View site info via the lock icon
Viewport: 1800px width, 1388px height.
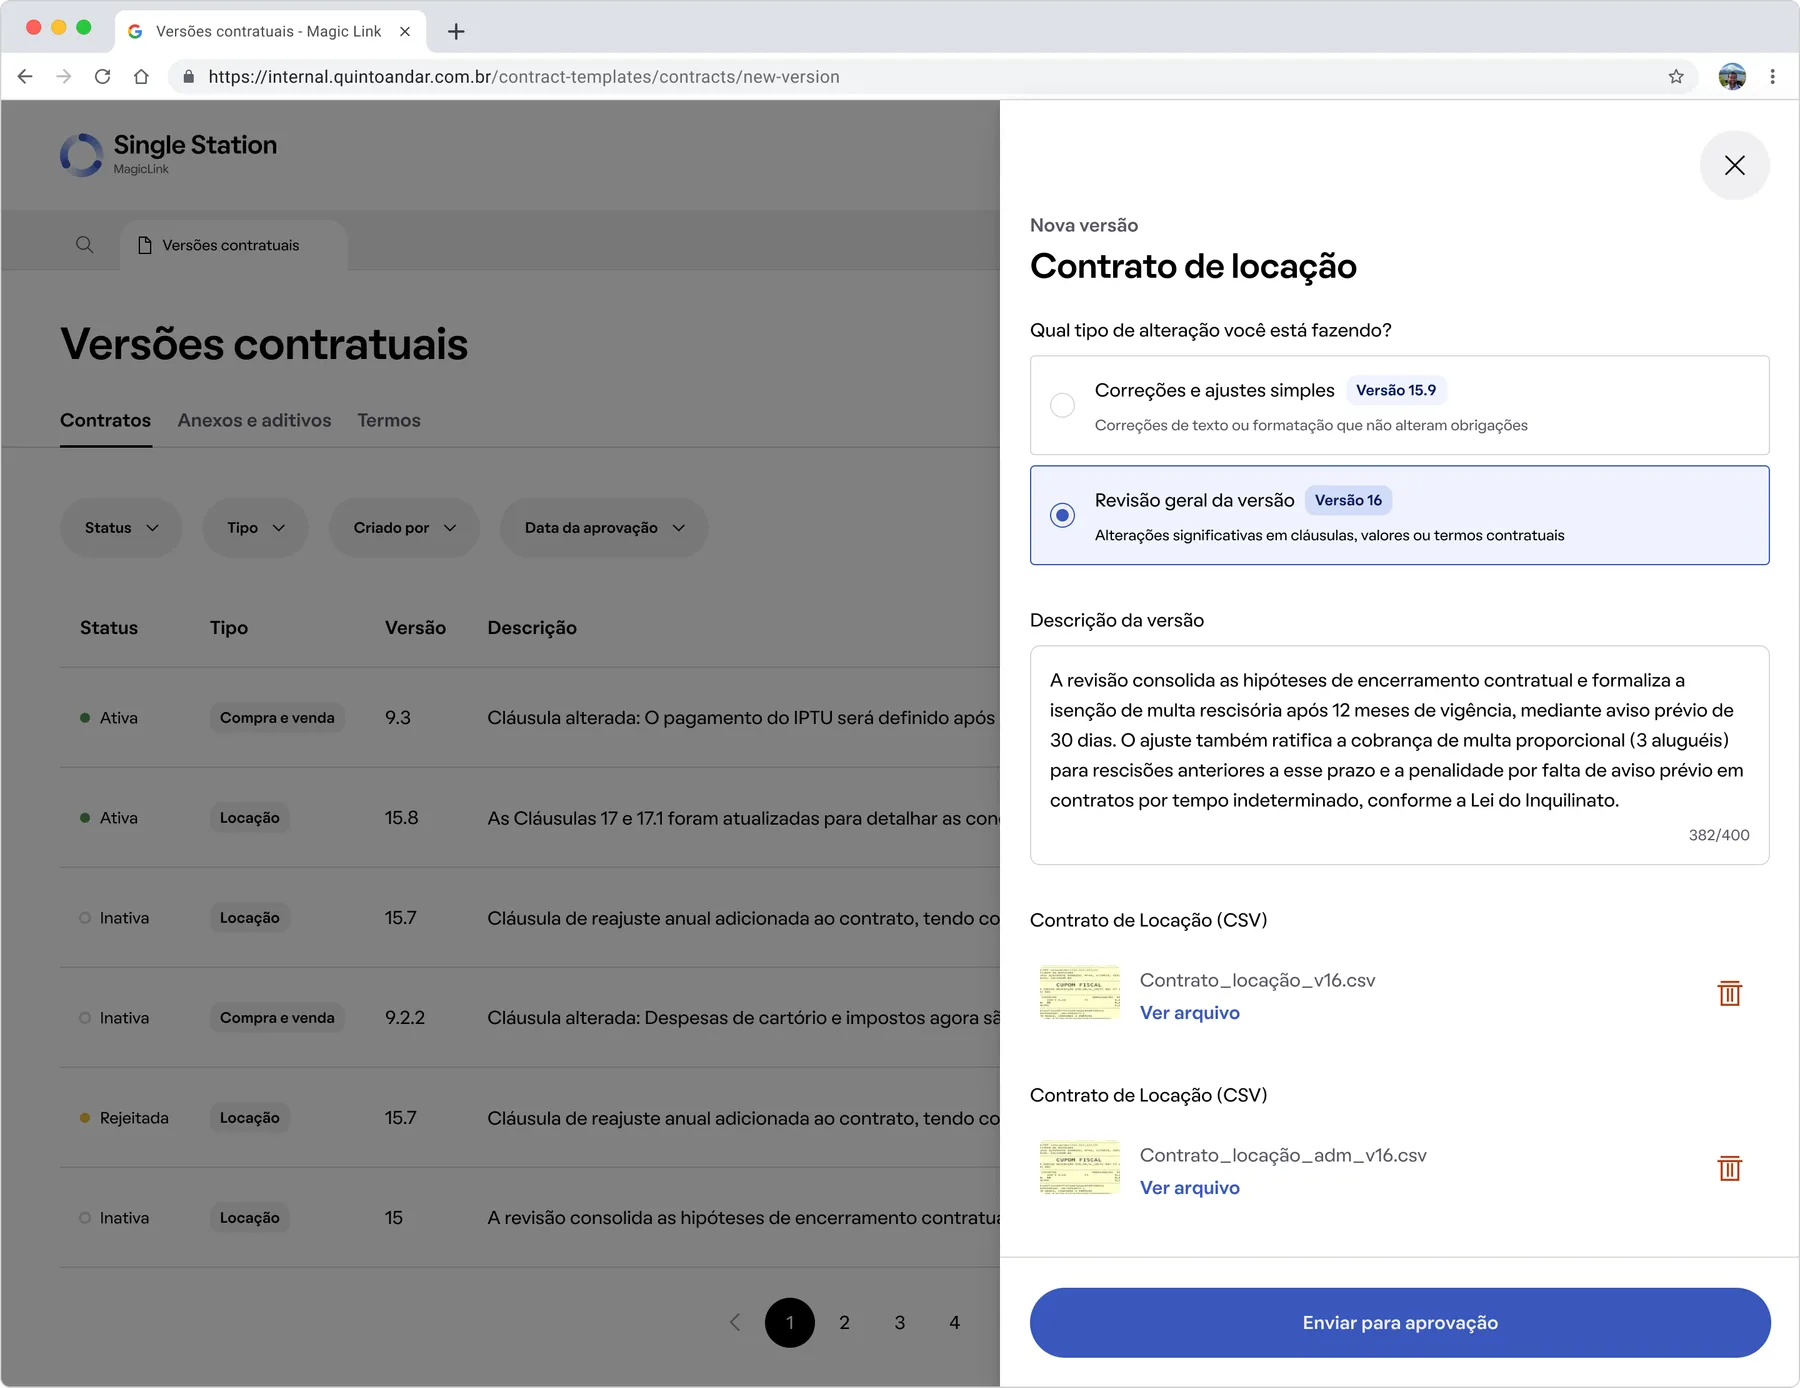[x=188, y=77]
